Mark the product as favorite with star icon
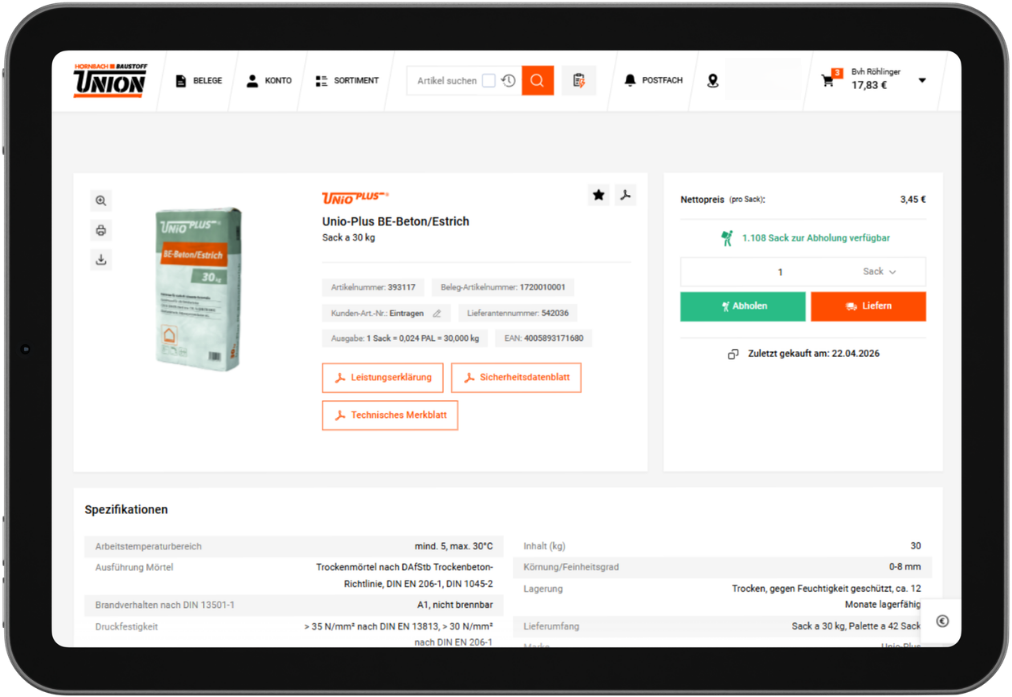The height and width of the screenshot is (697, 1012). coord(598,195)
